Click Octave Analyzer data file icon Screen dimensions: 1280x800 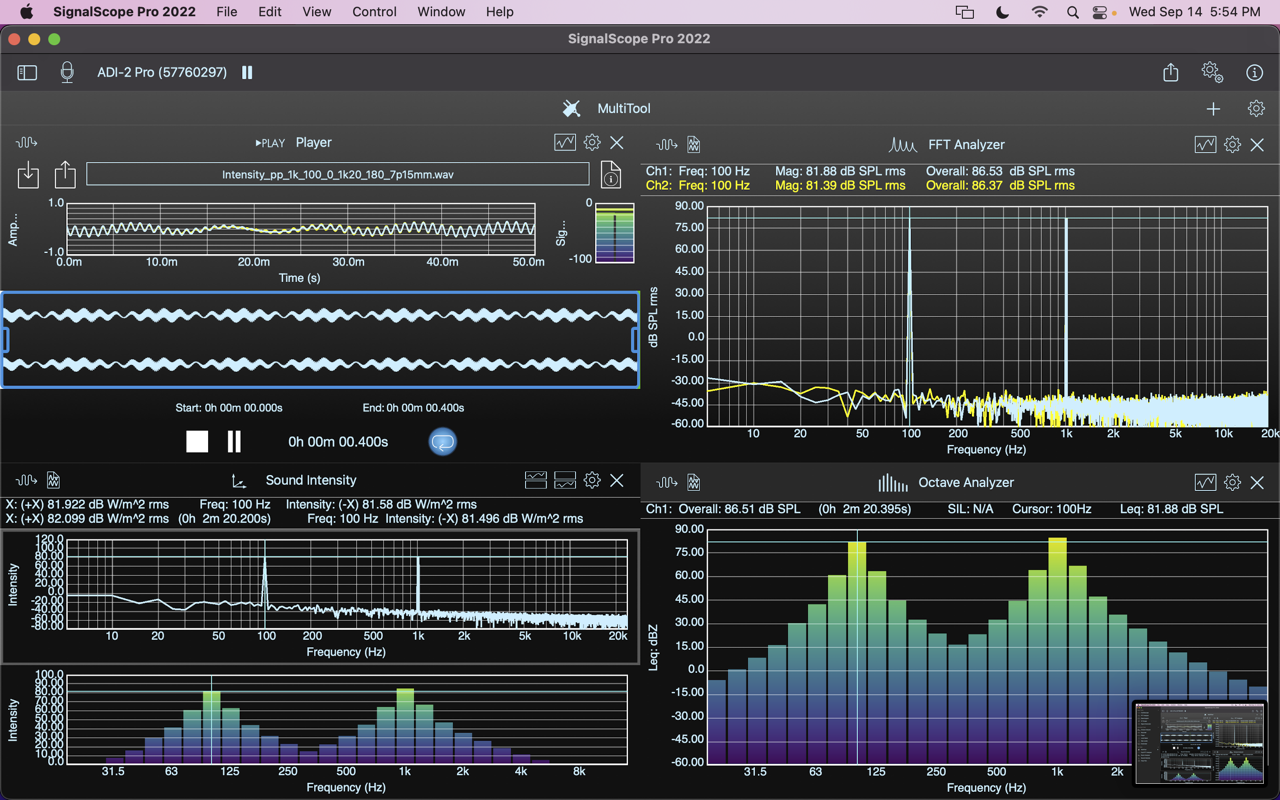point(694,483)
